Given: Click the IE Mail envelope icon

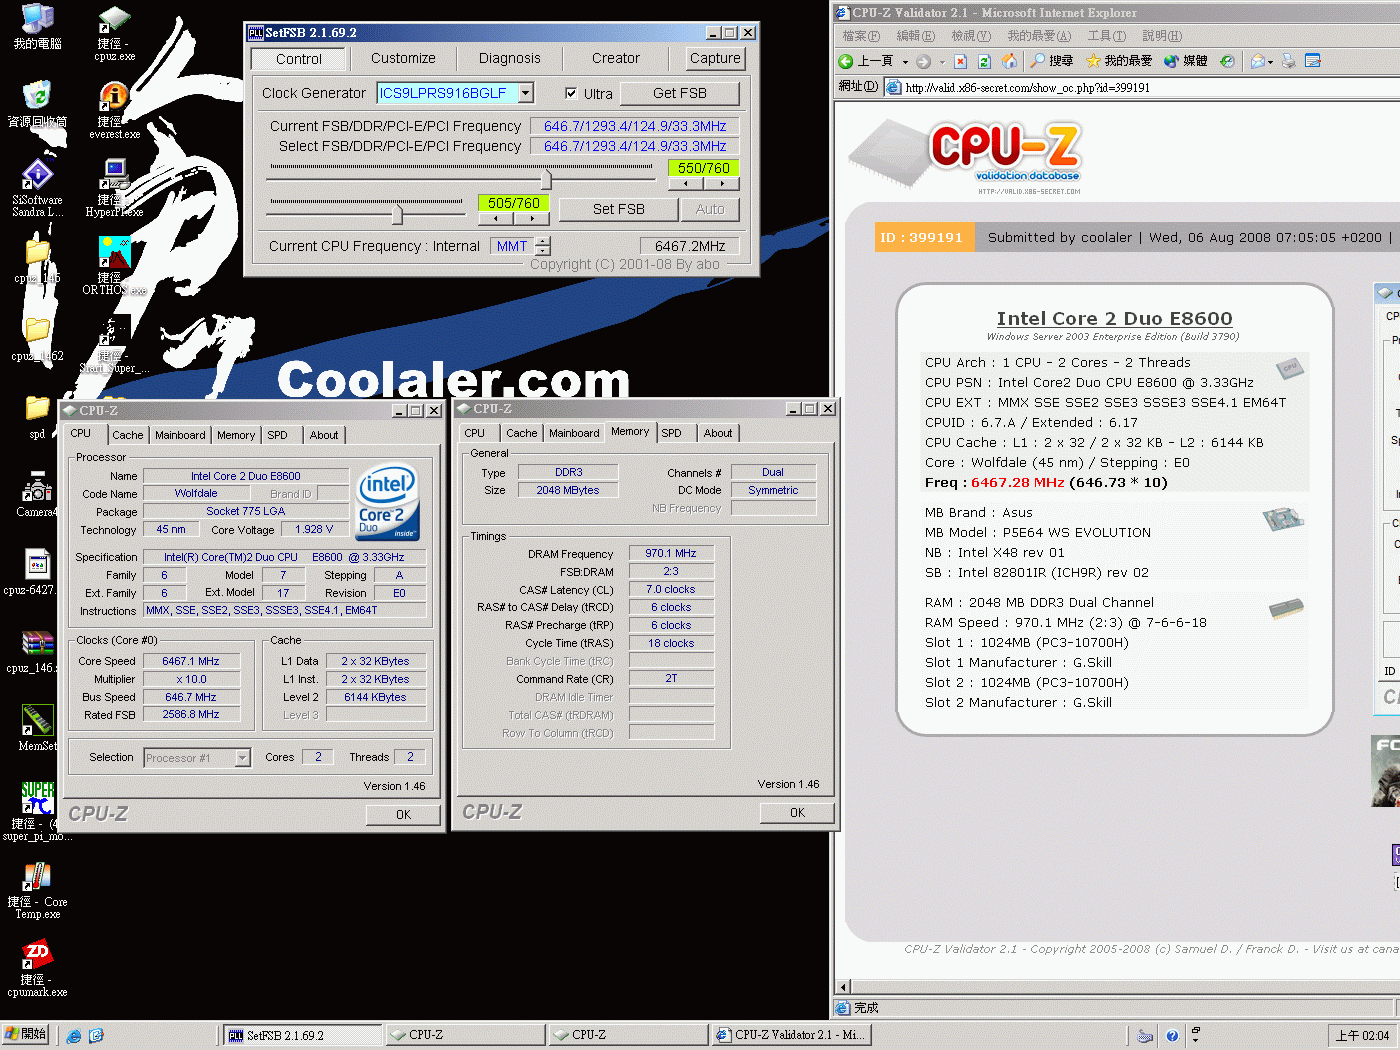Looking at the screenshot, I should point(1258,61).
